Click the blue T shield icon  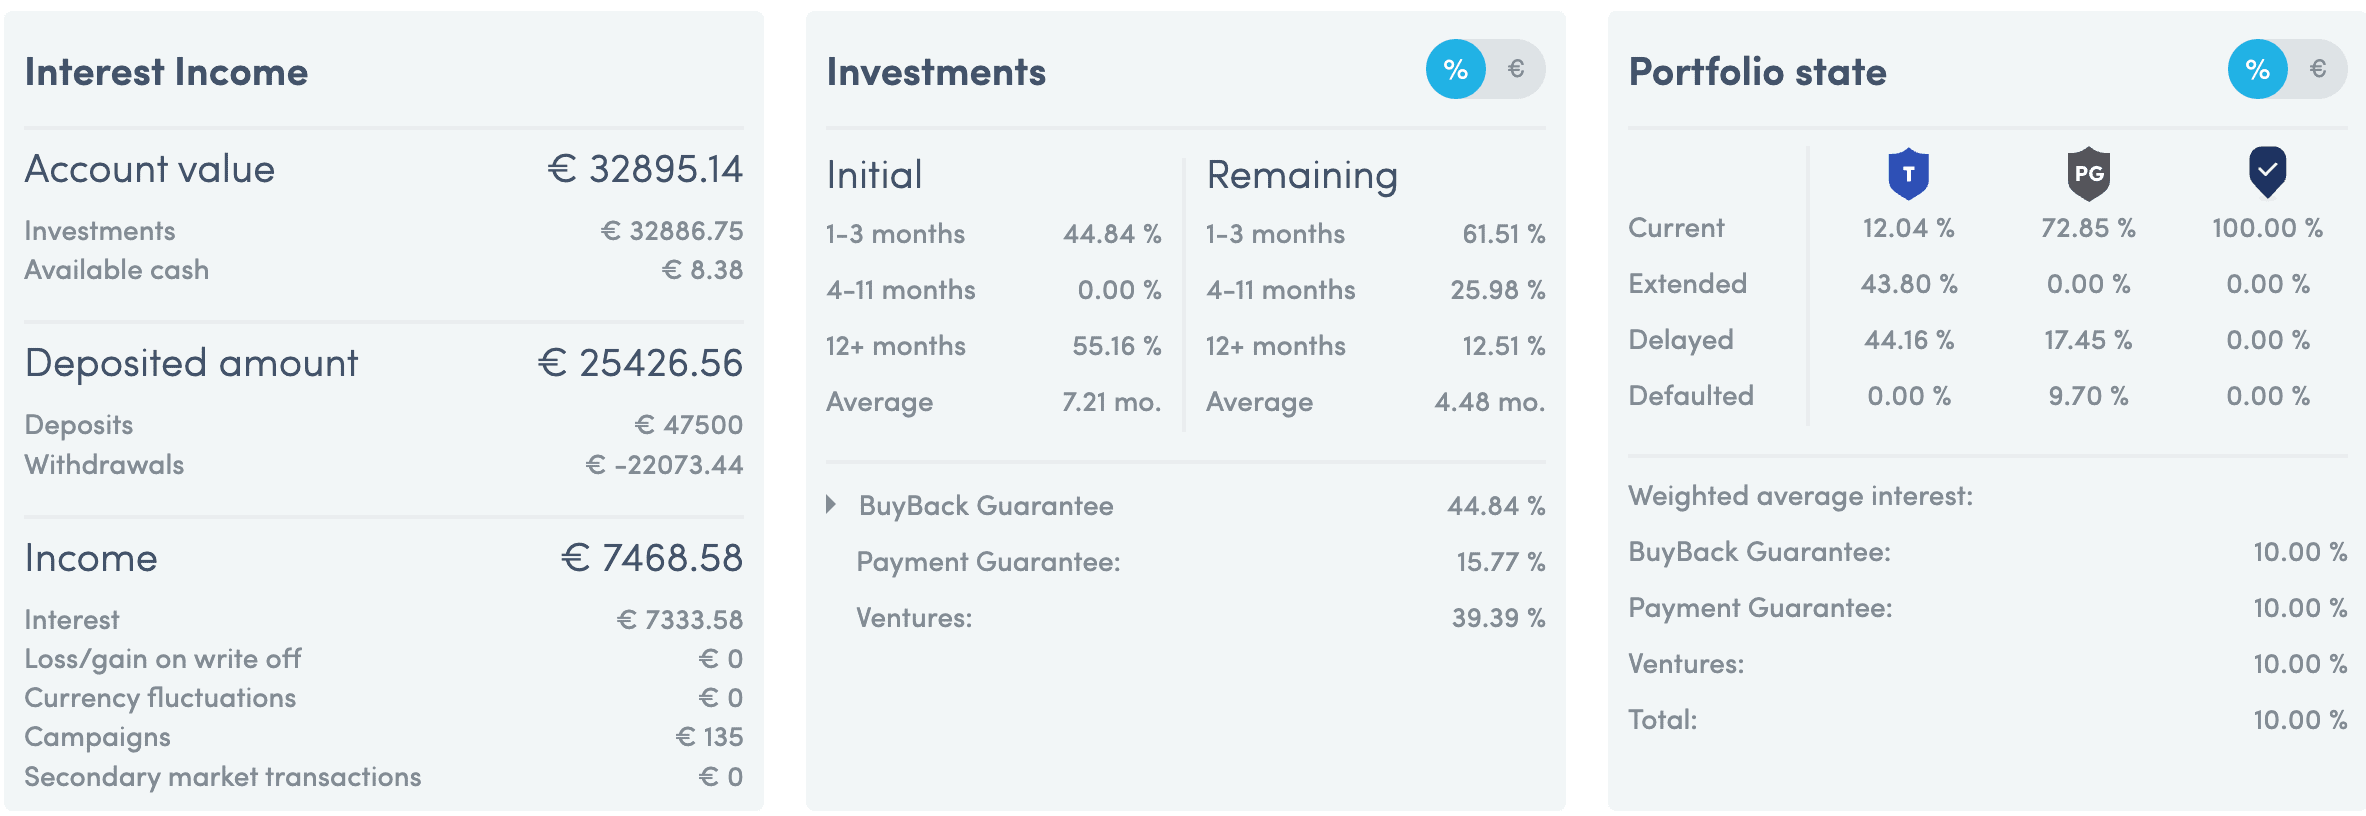1908,173
